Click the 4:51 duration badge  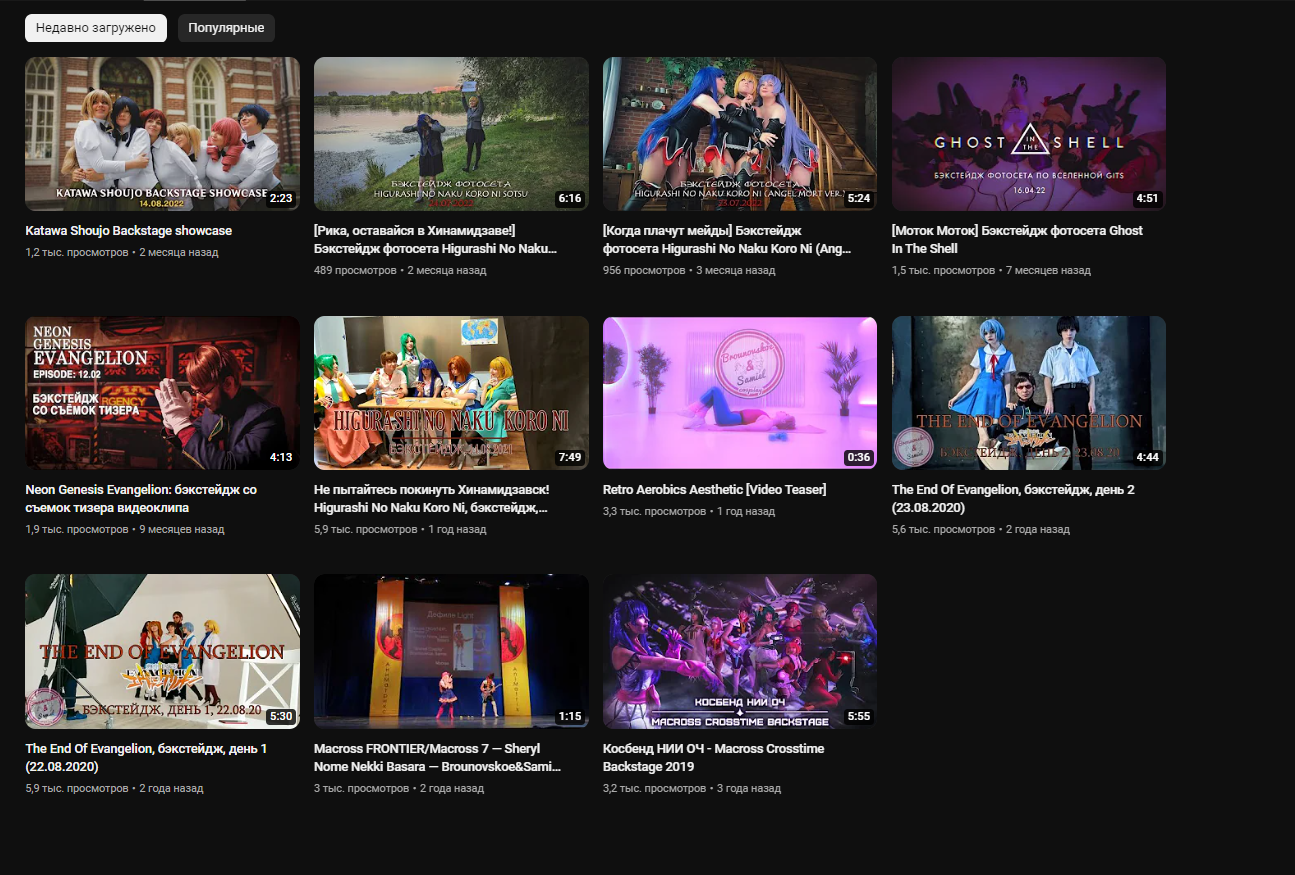pyautogui.click(x=1147, y=198)
